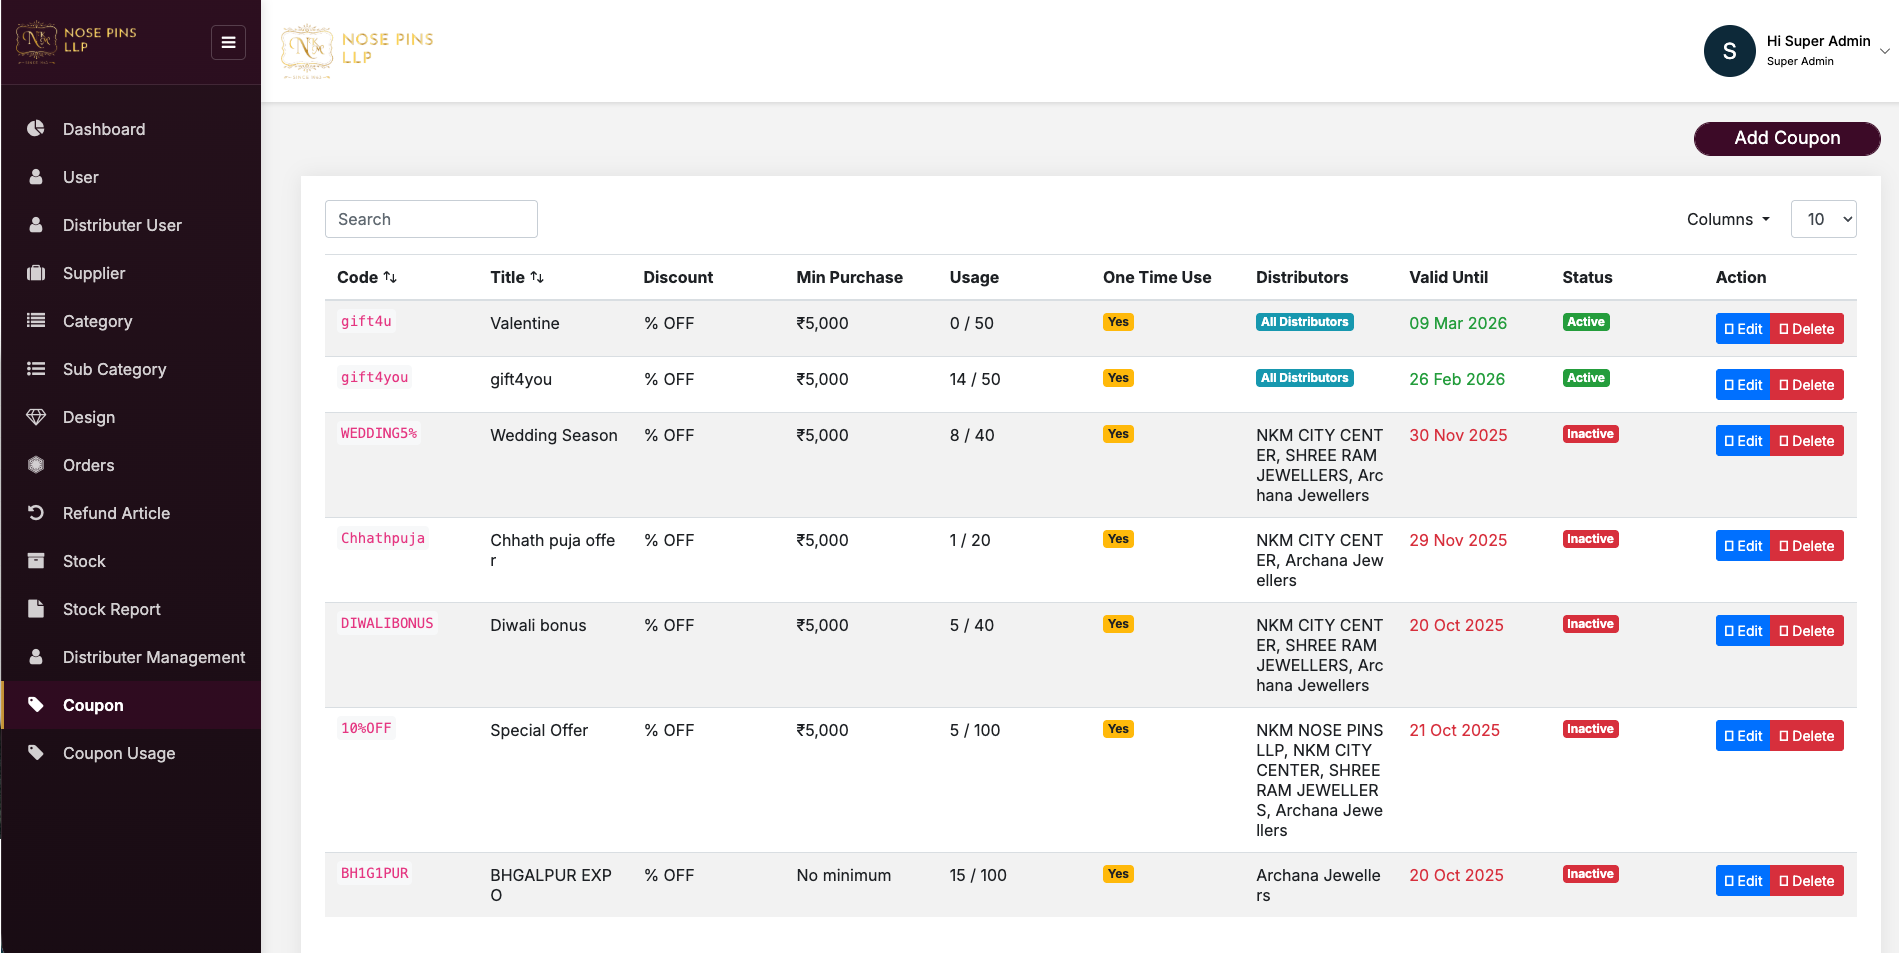This screenshot has height=953, width=1899.
Task: Click the Design diamond icon
Action: coord(36,417)
